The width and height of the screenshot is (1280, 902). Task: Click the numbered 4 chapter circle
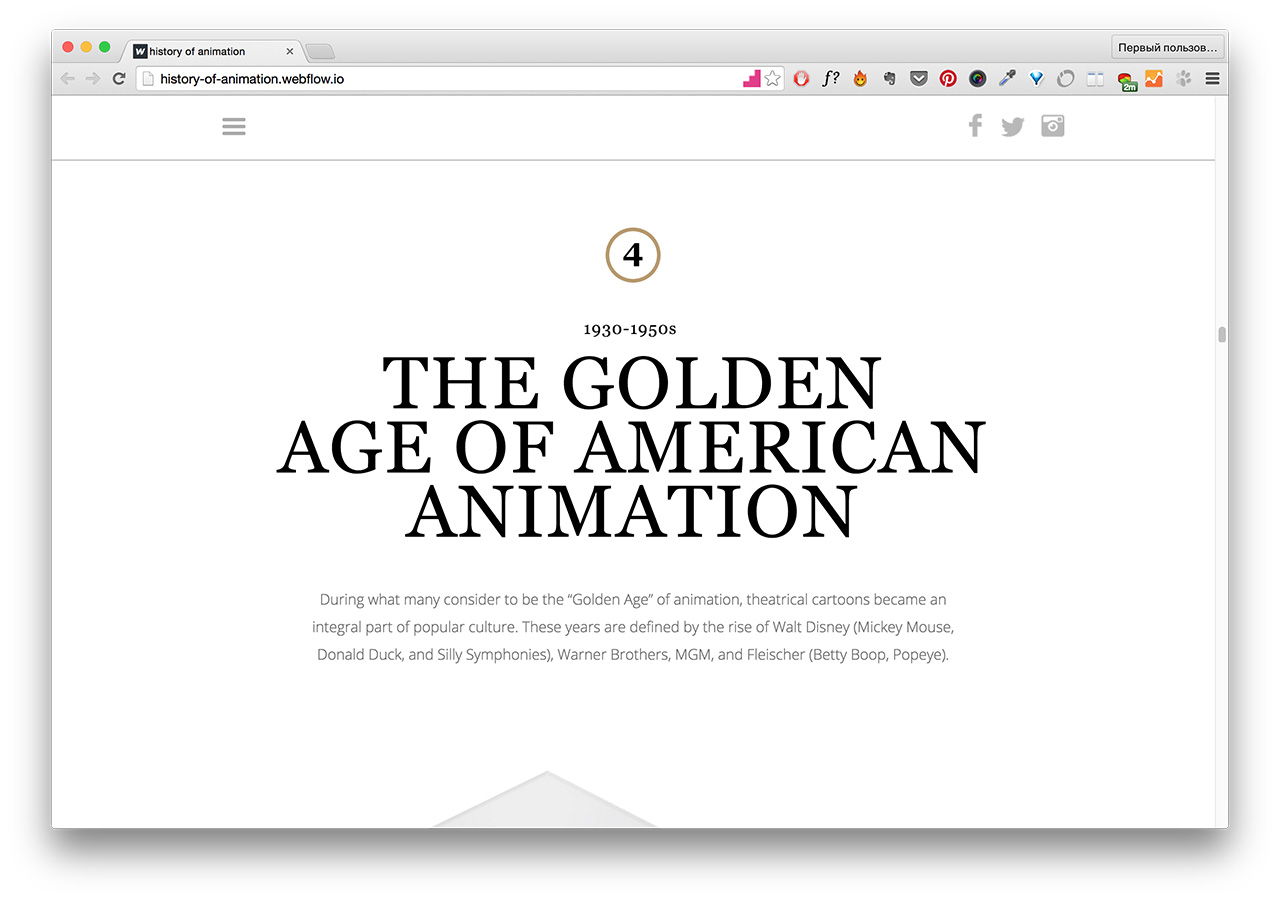pos(633,255)
